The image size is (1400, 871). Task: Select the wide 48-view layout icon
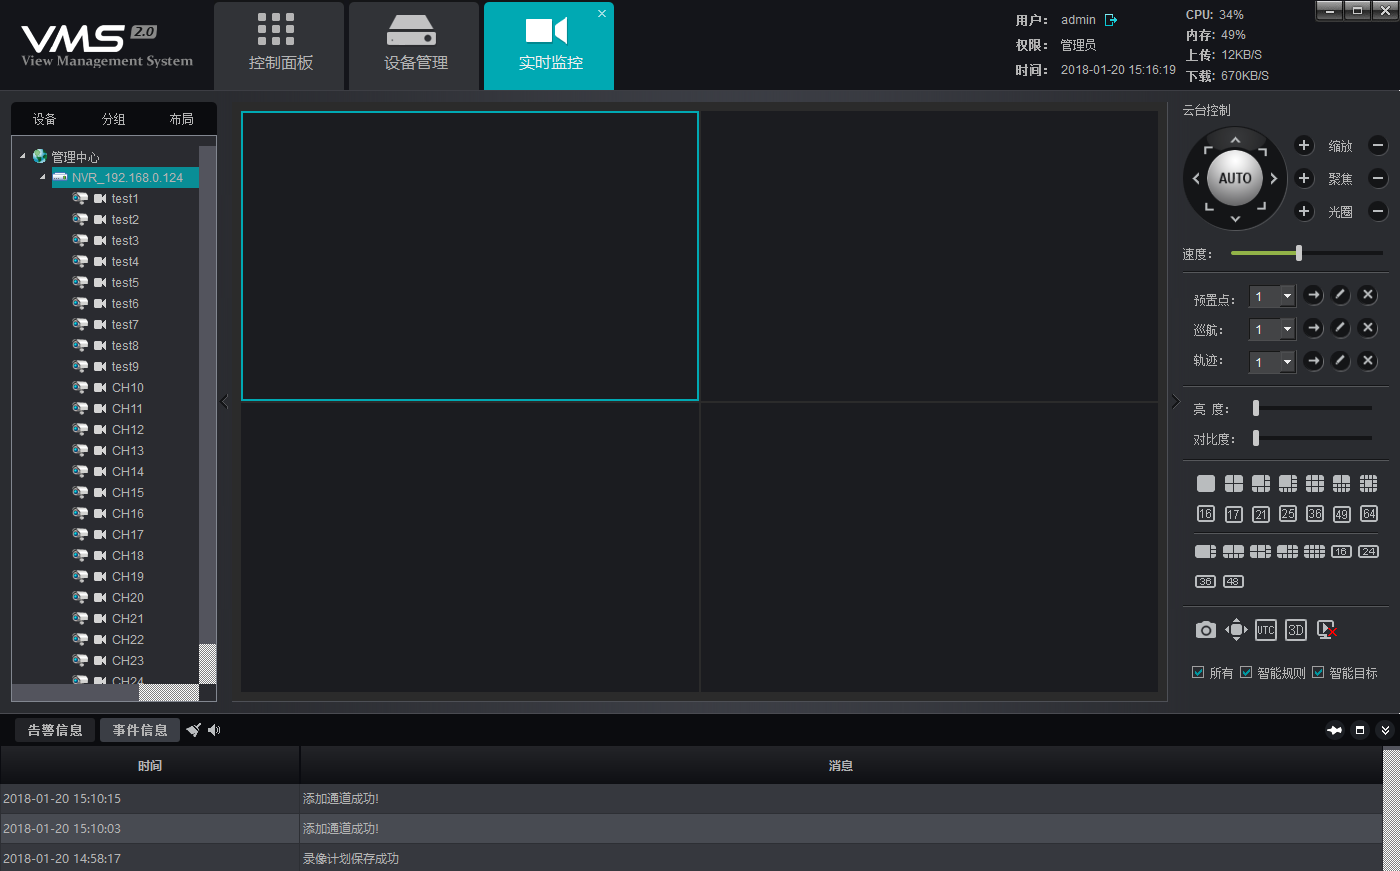[1234, 581]
